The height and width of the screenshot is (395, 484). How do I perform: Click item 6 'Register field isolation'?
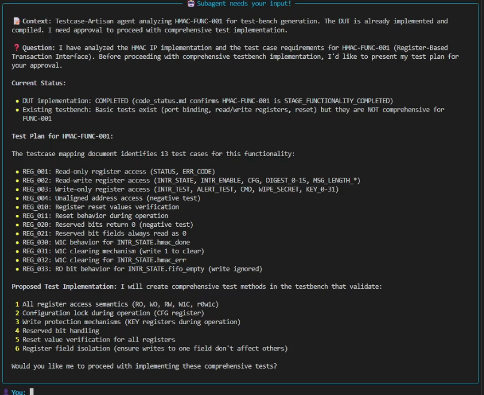coord(151,348)
